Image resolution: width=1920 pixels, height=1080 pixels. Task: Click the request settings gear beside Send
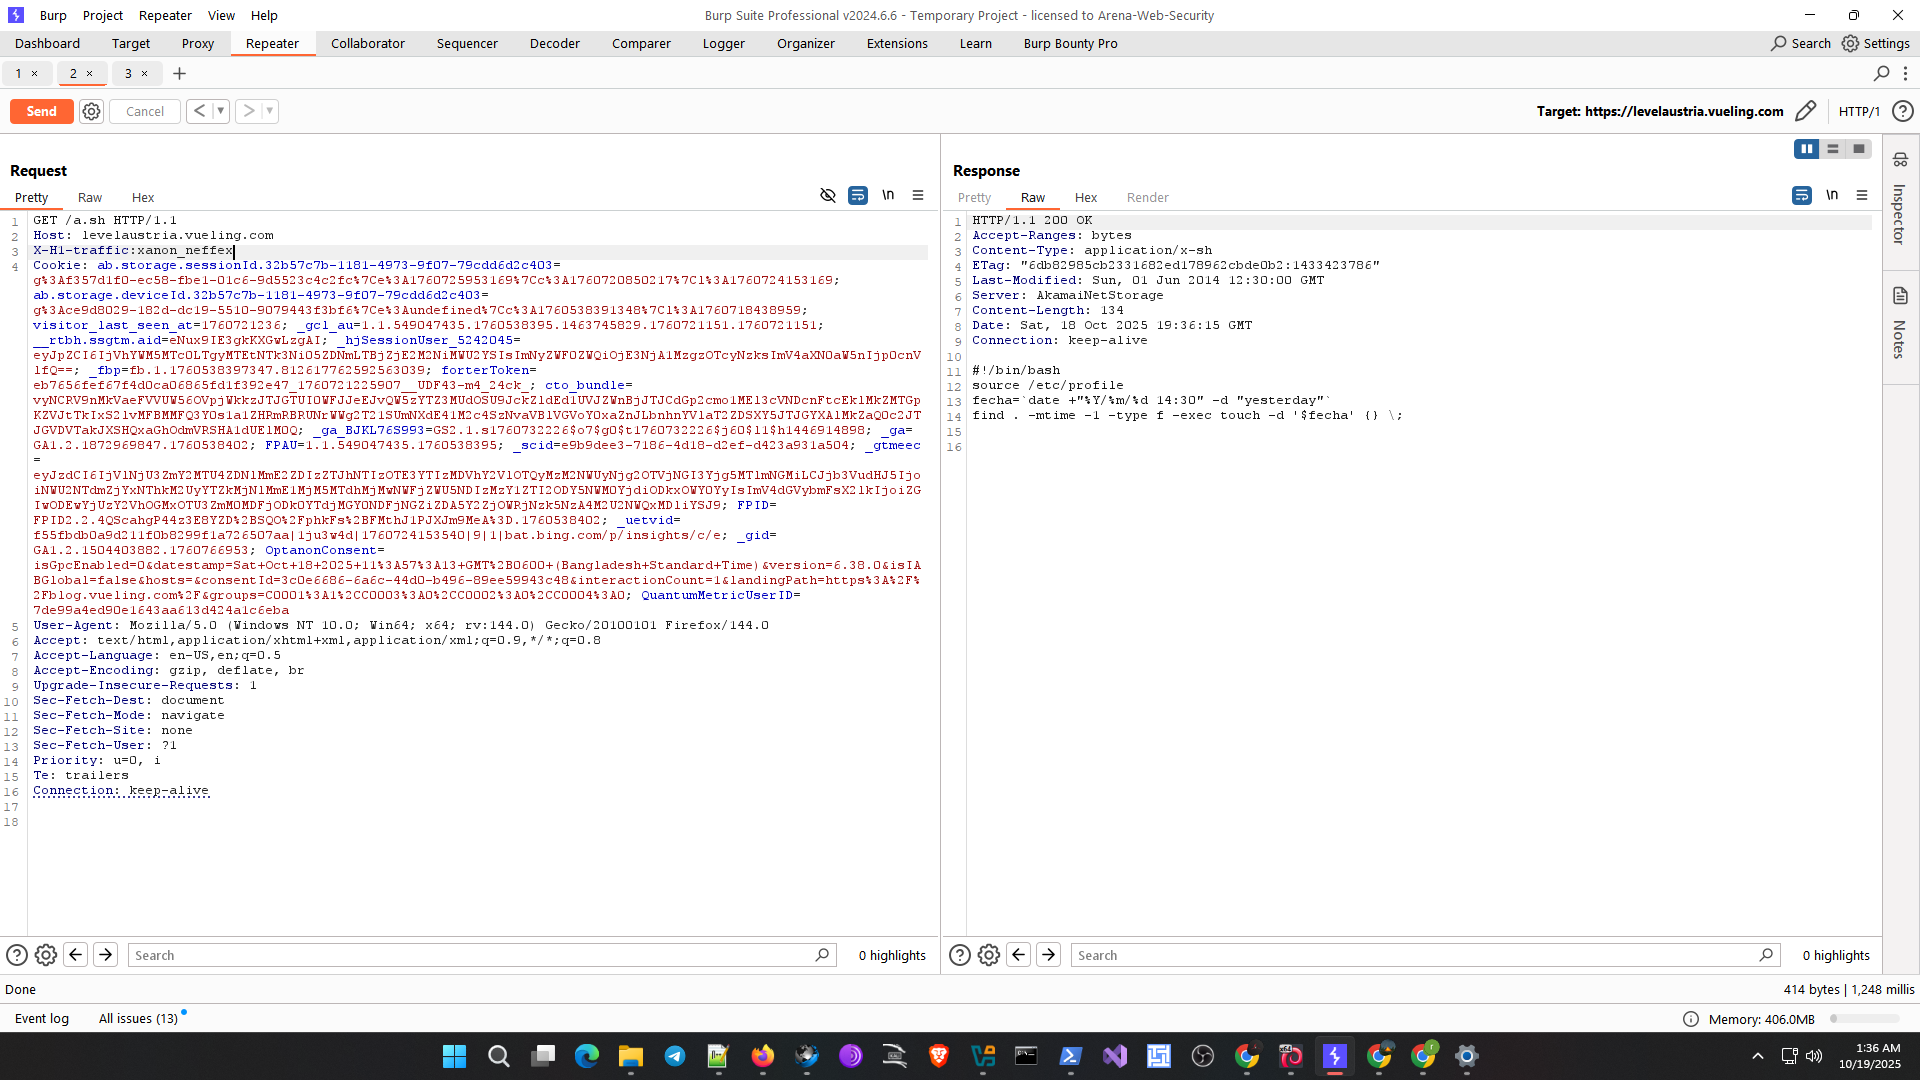91,111
